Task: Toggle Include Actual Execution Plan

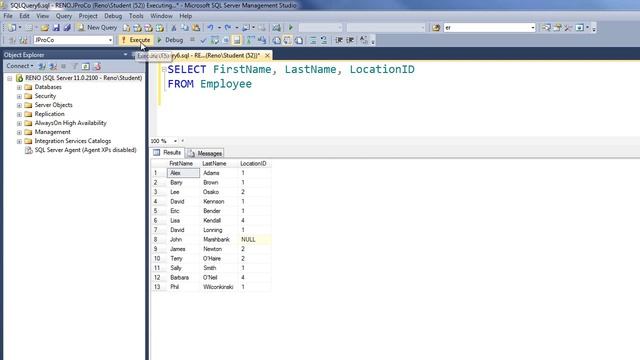Action: 250,40
